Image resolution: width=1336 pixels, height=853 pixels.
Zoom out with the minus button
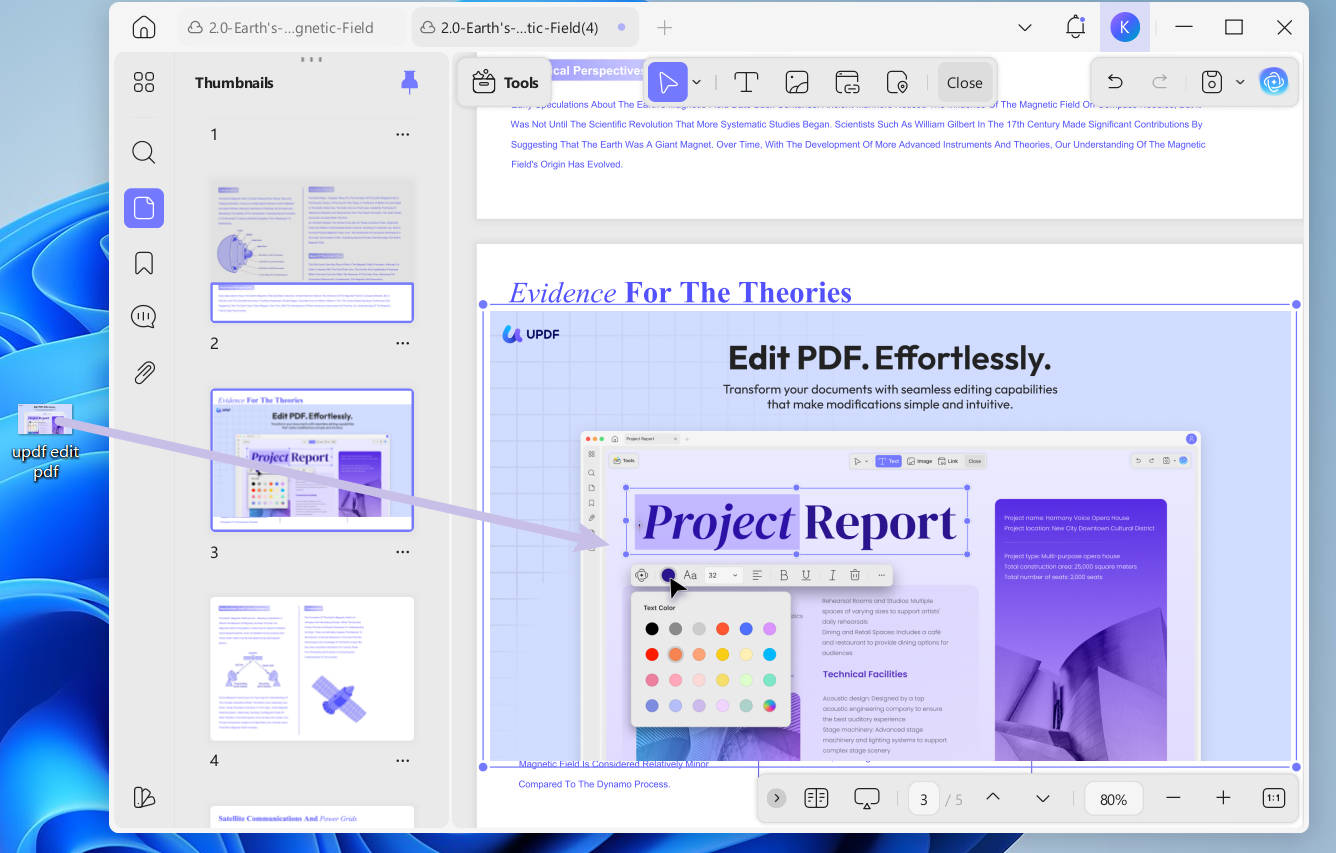1173,798
